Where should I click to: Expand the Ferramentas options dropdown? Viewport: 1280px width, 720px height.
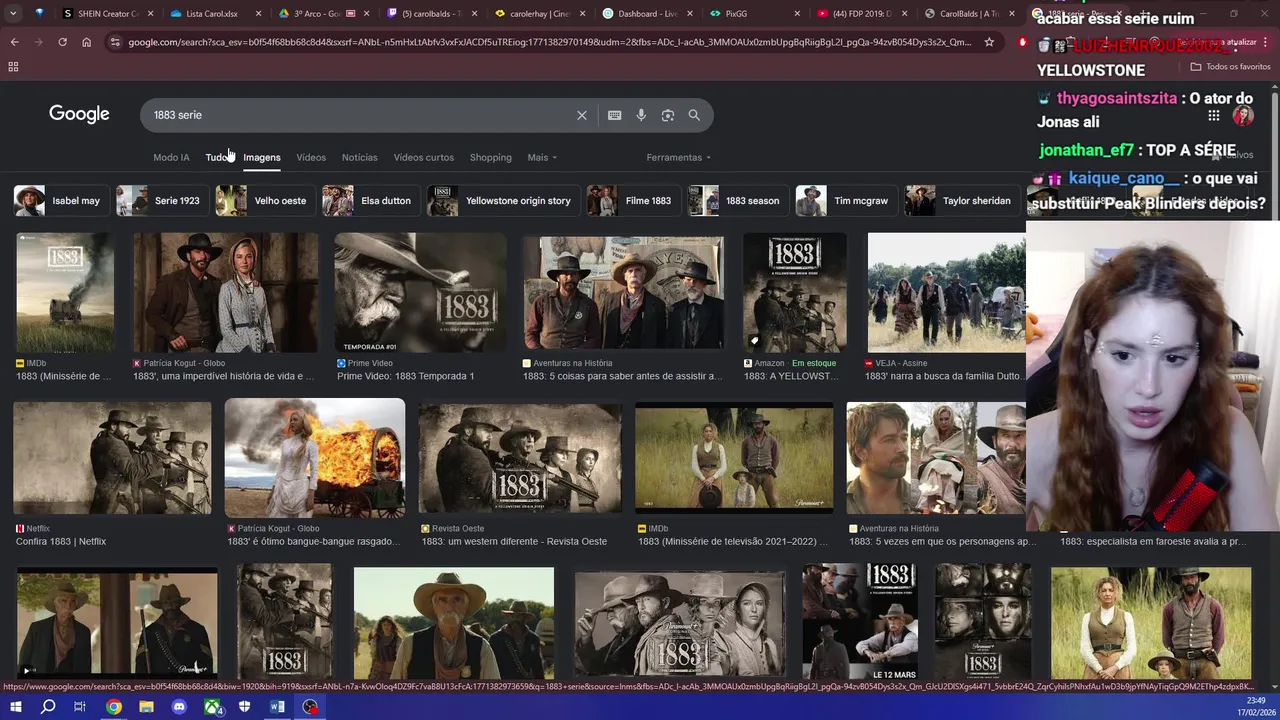(x=678, y=157)
